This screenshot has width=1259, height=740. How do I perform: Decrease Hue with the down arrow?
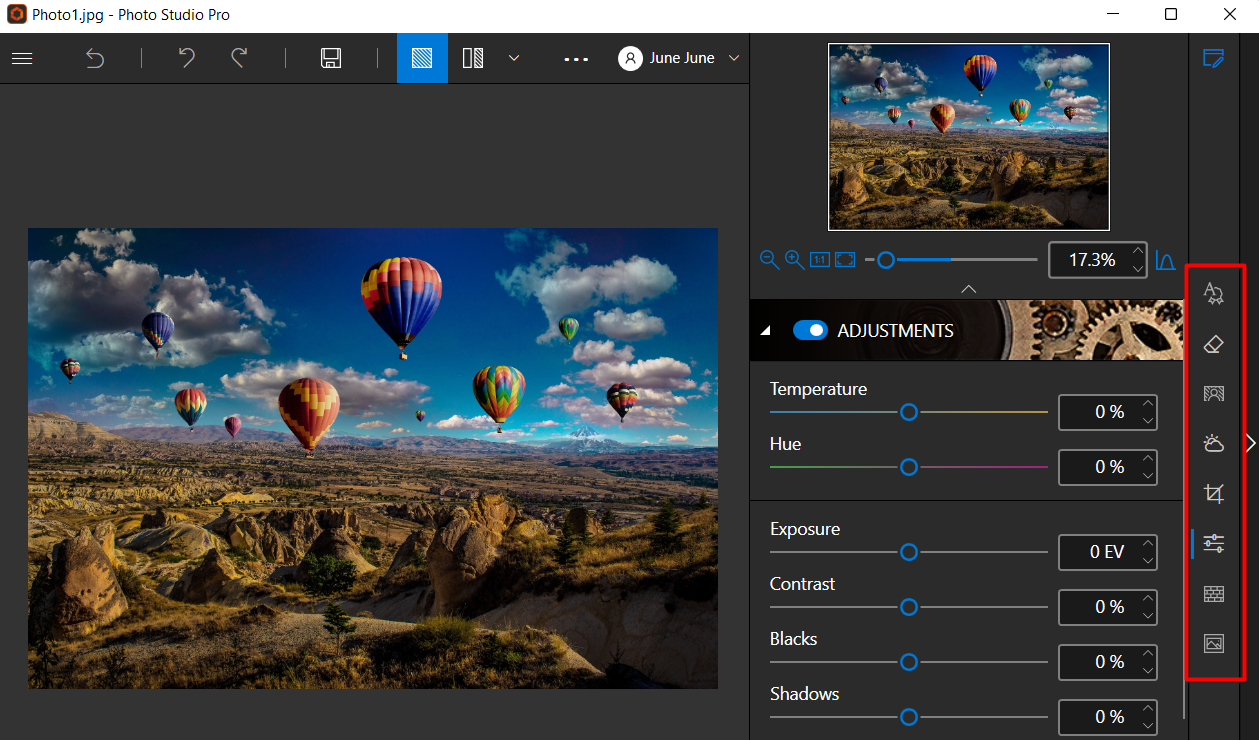1148,475
